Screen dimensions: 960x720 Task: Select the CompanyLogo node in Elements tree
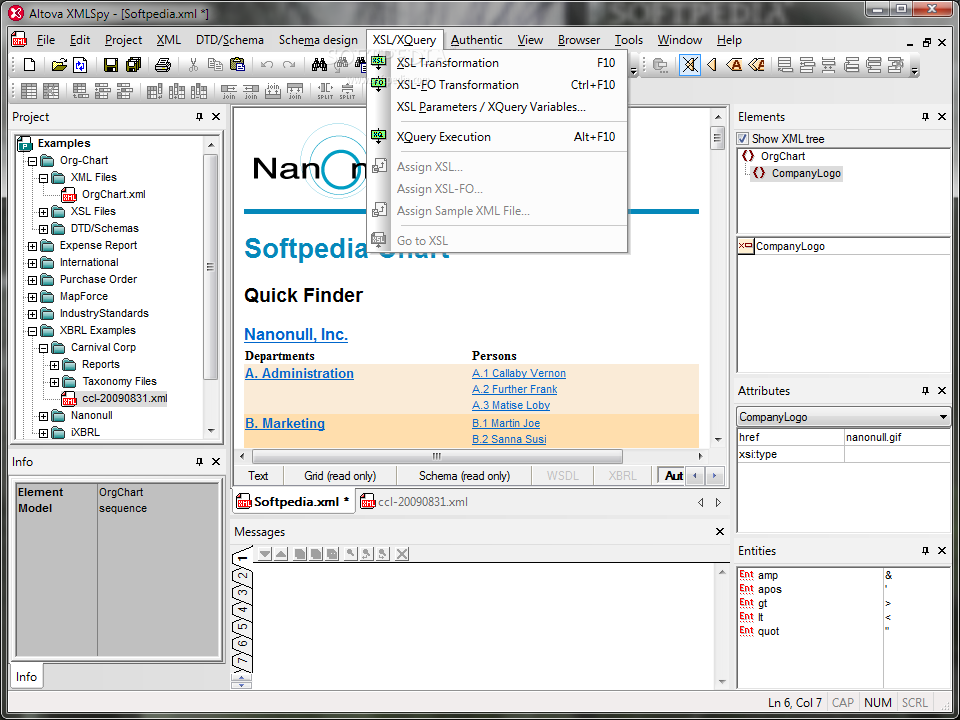click(x=806, y=173)
